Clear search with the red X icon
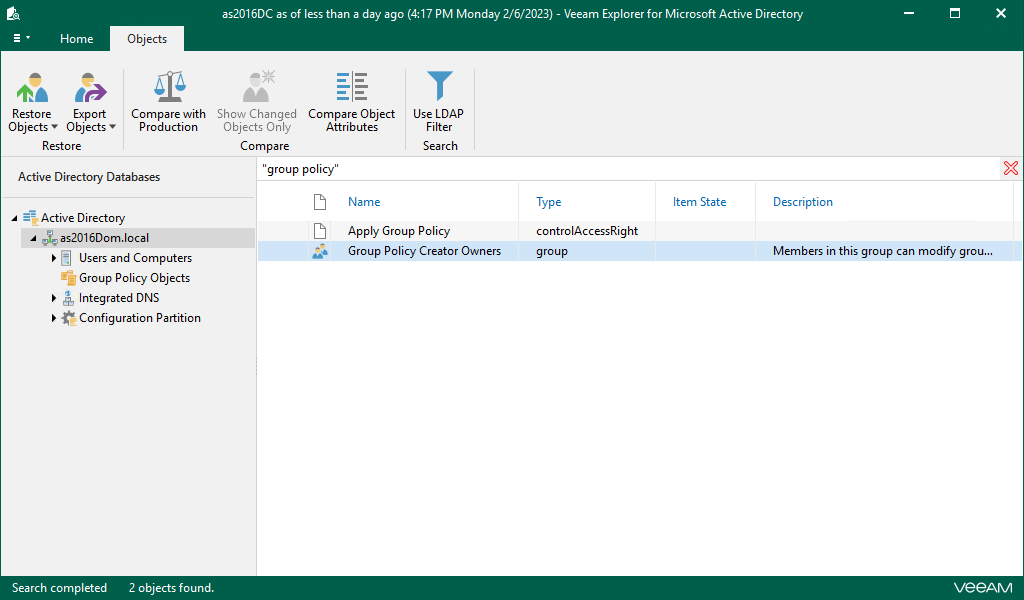The width and height of the screenshot is (1024, 600). 1010,169
